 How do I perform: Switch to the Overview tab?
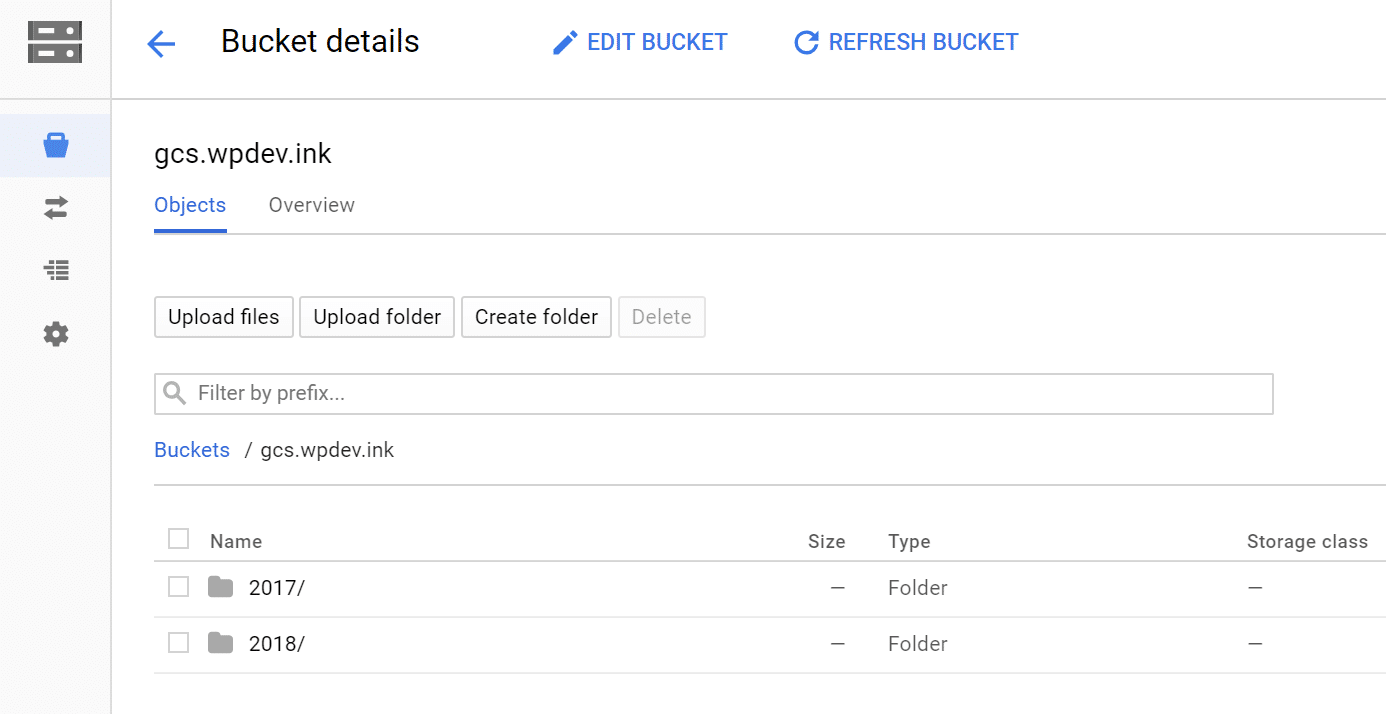click(x=311, y=204)
